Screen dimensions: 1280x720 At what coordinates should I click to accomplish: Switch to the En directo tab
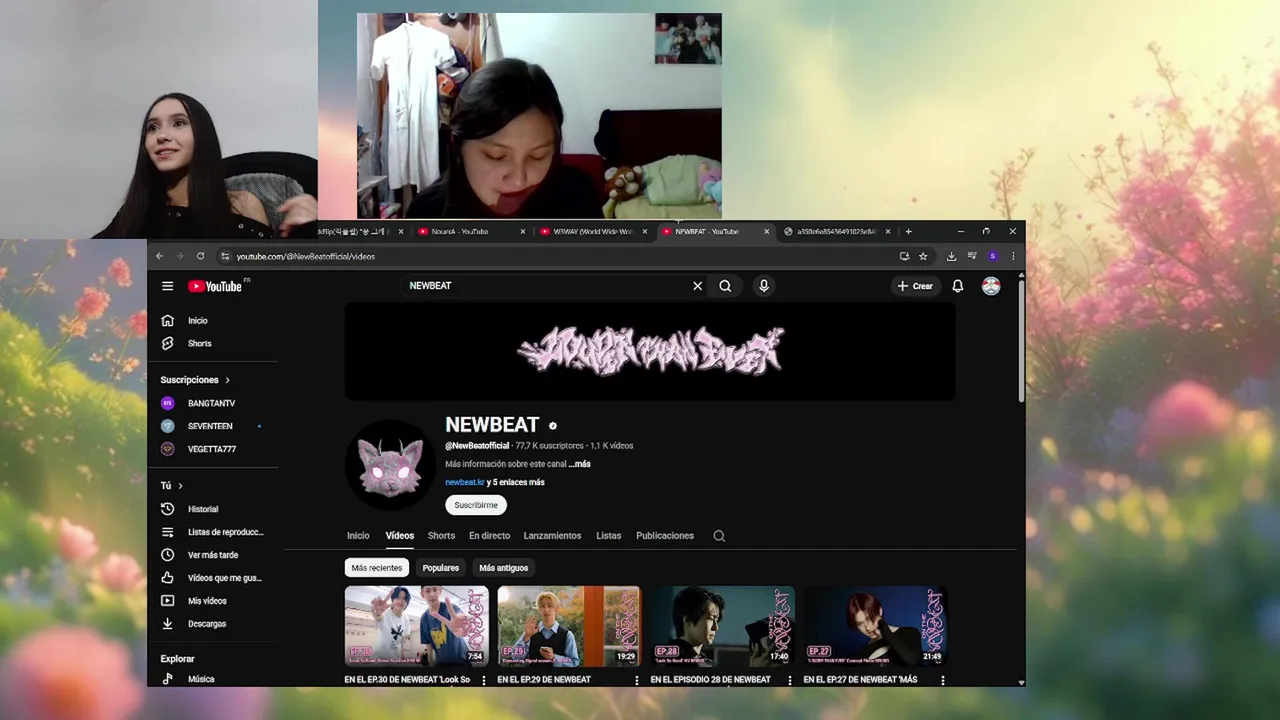coord(489,536)
